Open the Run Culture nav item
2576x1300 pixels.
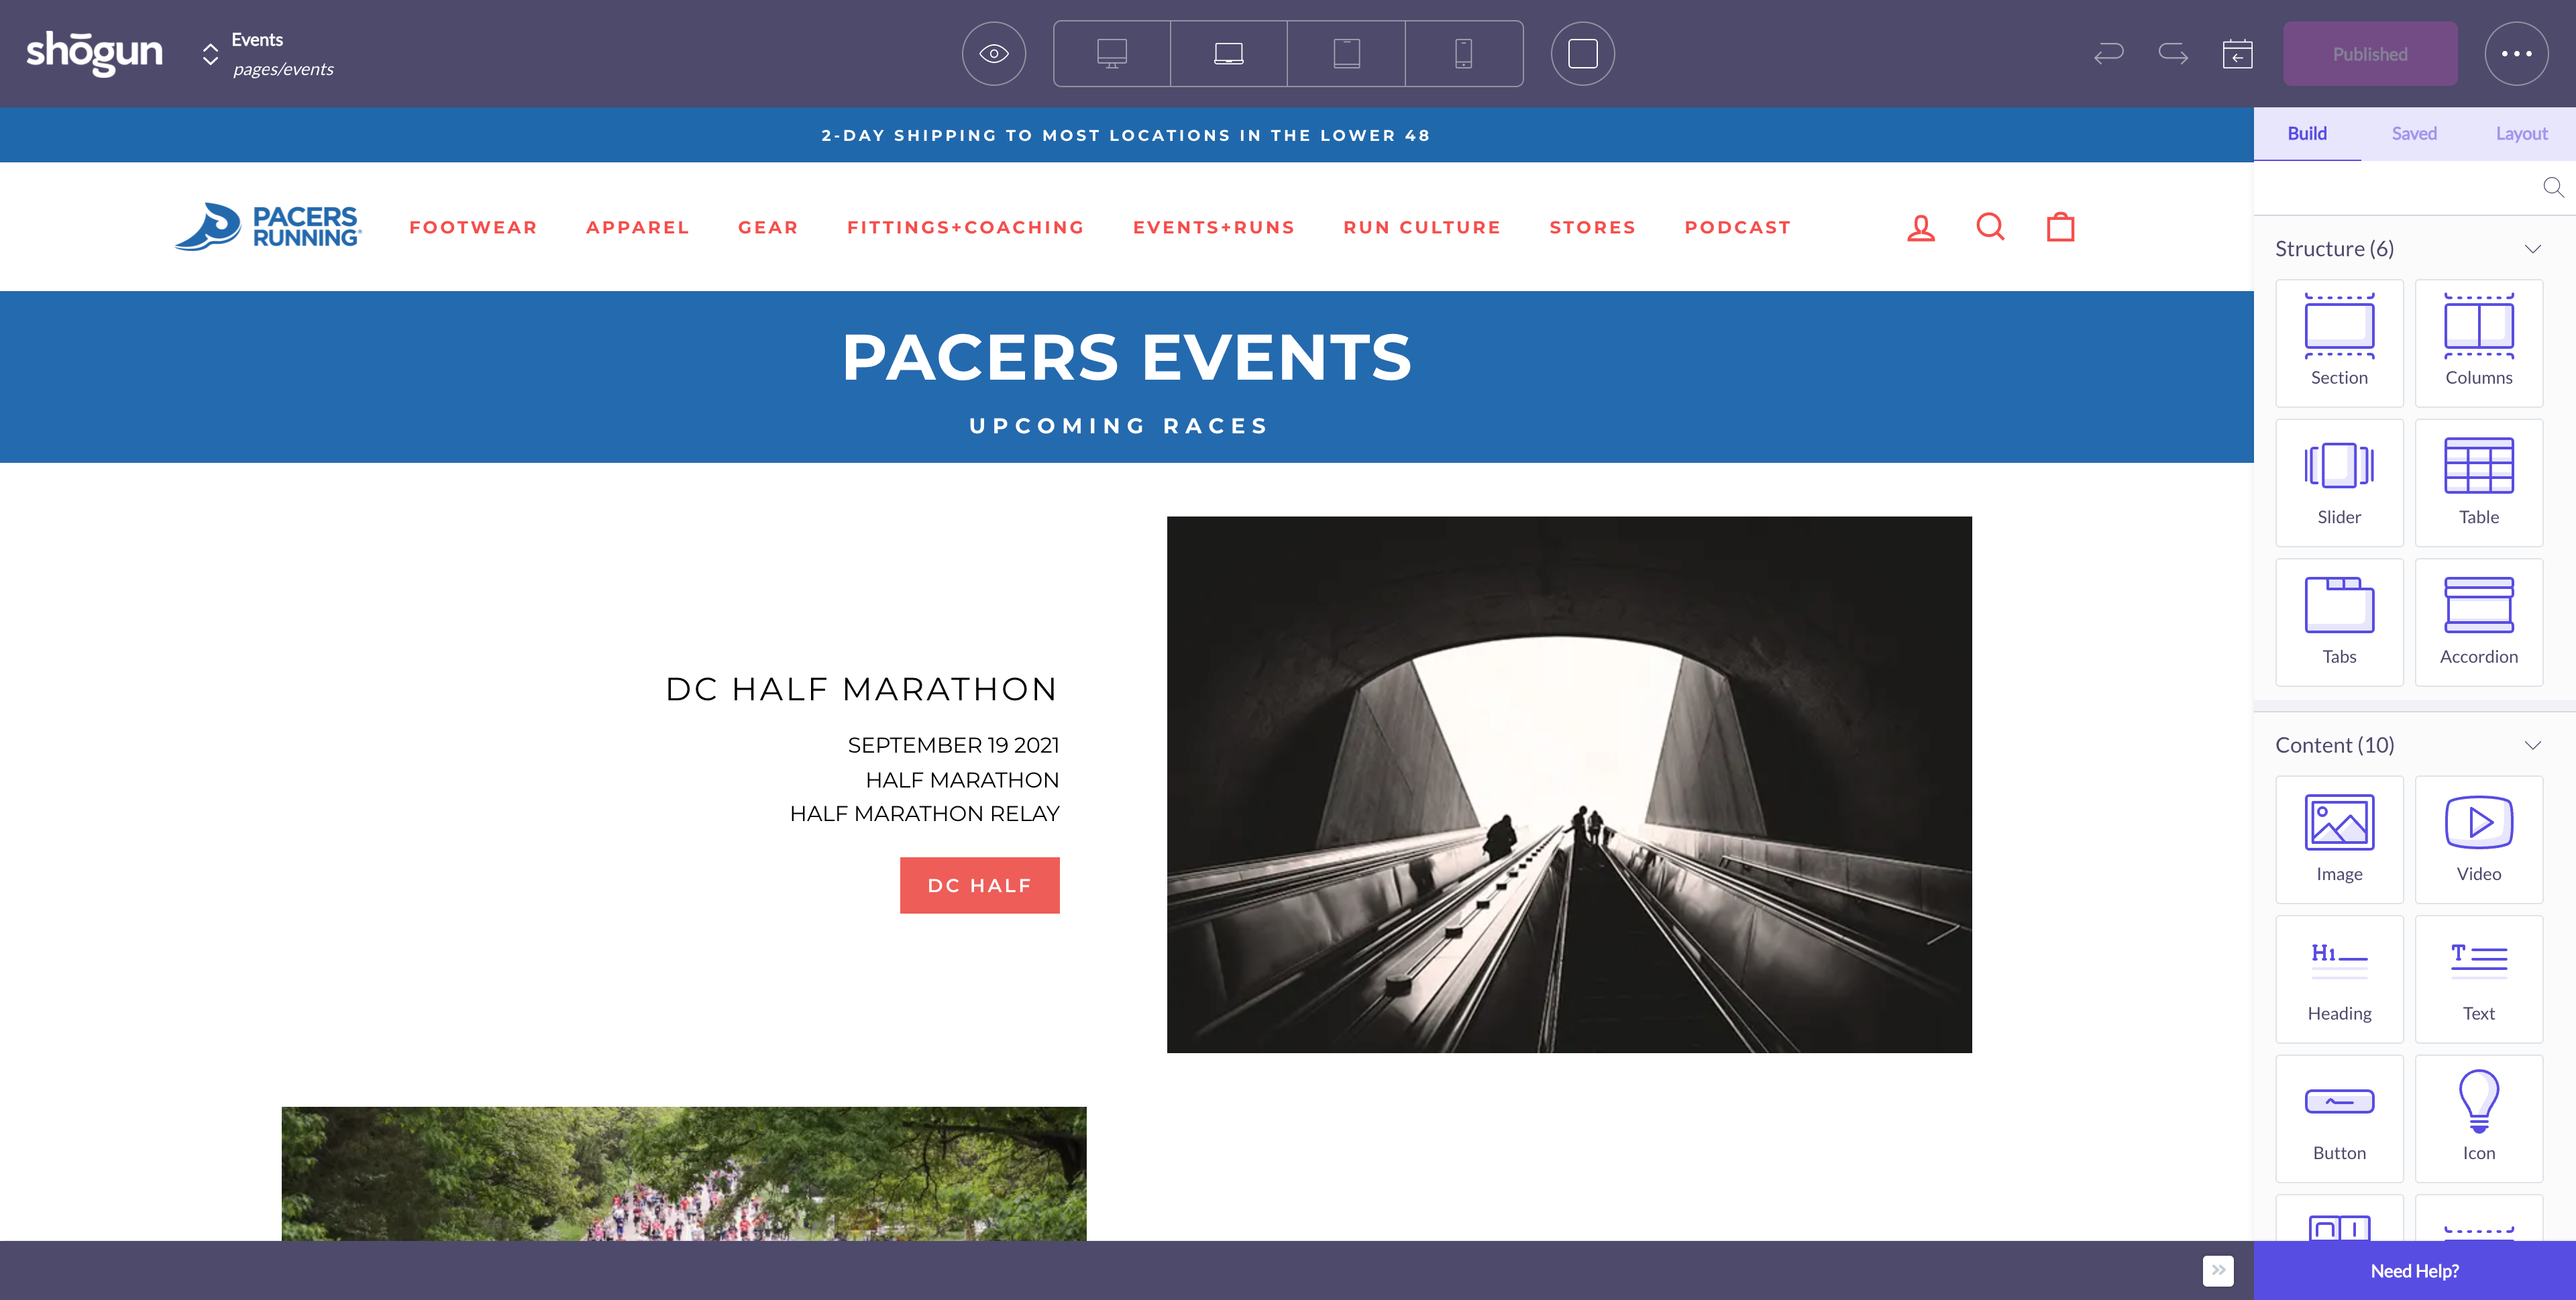1422,228
